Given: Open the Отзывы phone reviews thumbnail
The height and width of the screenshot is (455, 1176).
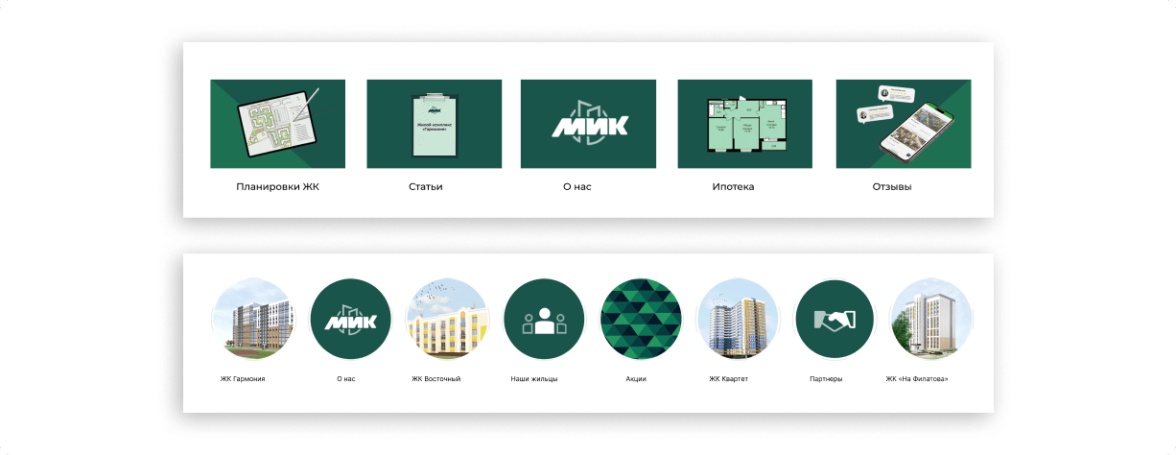Looking at the screenshot, I should pos(904,124).
